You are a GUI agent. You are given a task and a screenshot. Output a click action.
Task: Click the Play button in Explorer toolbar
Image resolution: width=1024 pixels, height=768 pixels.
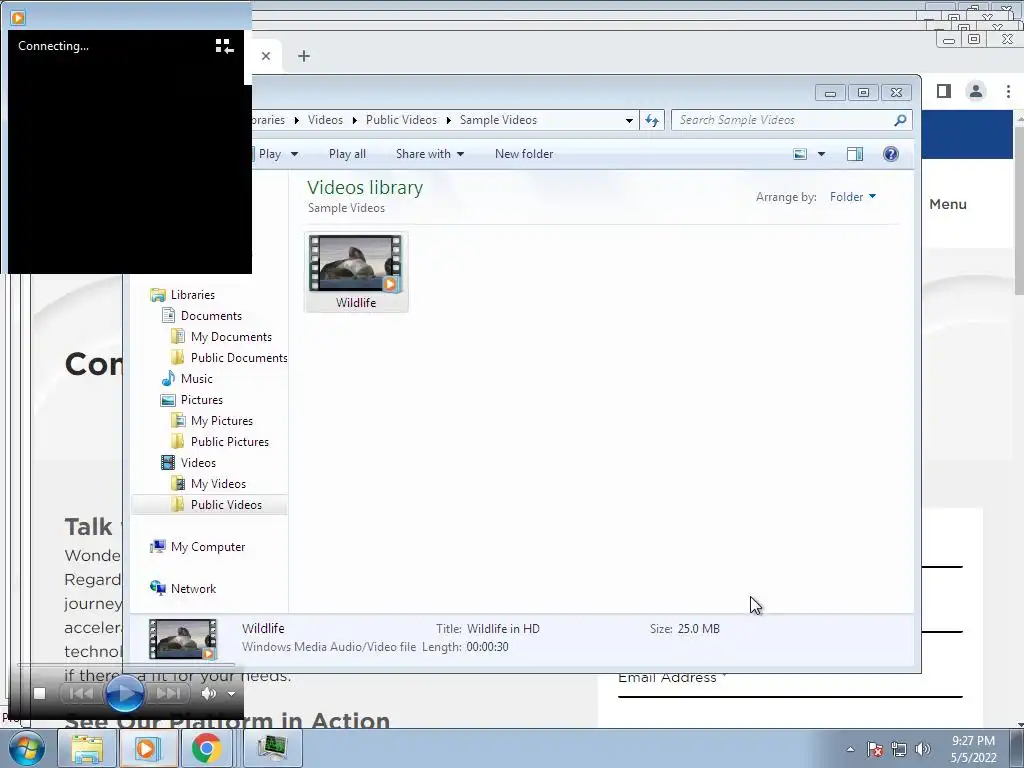[268, 154]
